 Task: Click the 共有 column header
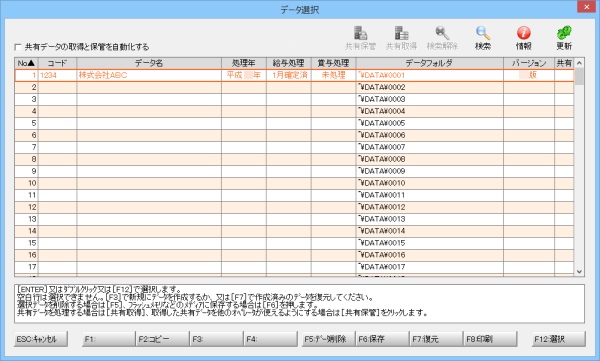click(x=564, y=63)
